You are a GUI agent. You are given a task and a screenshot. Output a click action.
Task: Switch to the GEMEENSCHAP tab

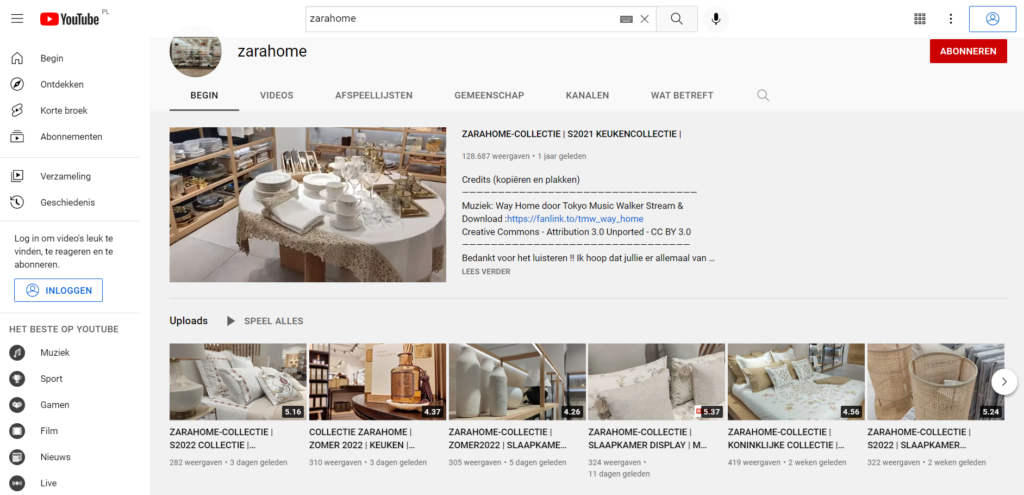click(489, 95)
